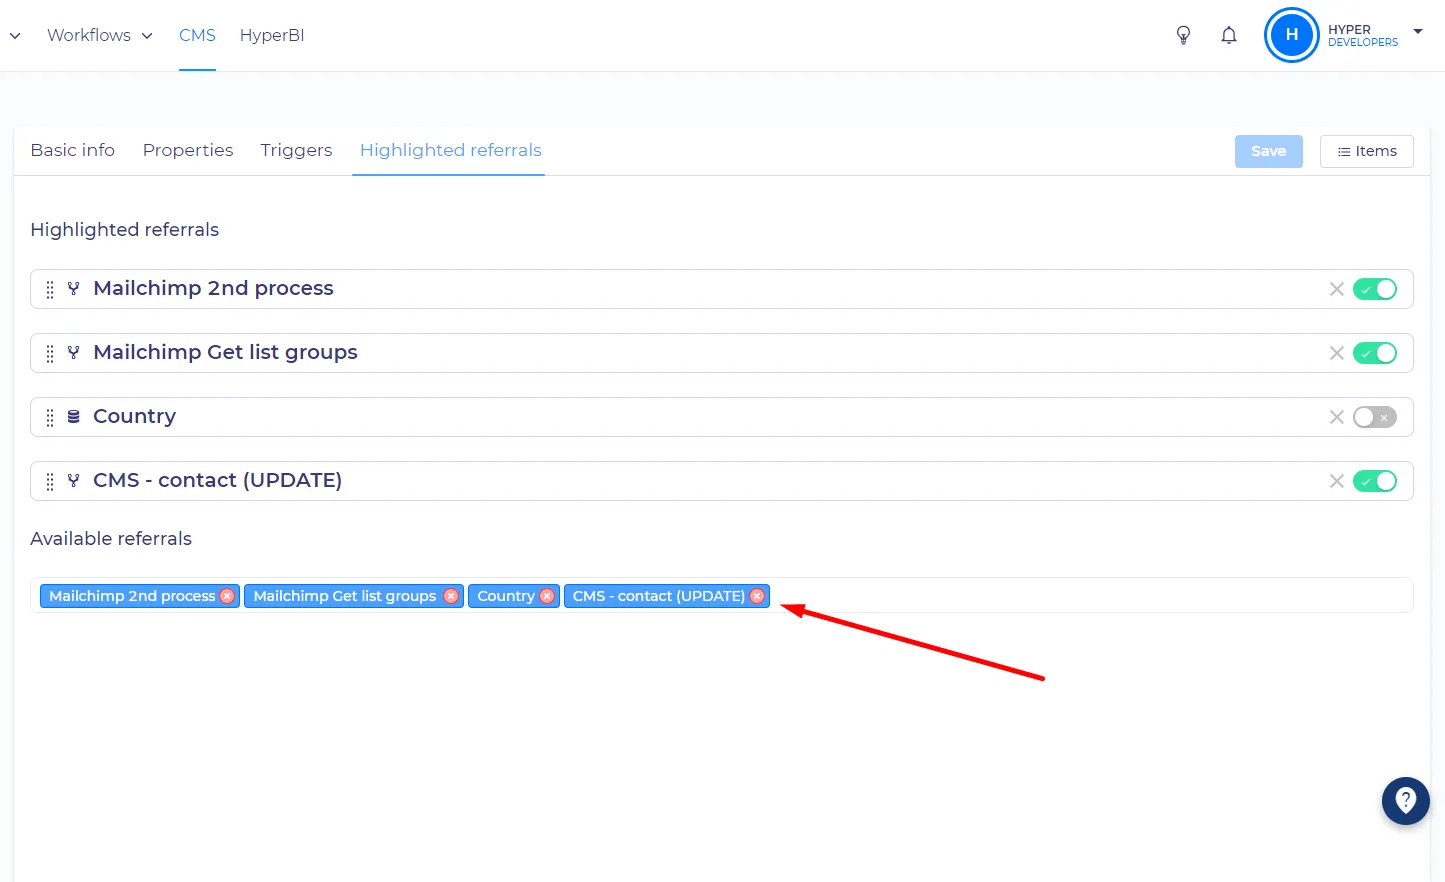Screen dimensions: 1445x882
Task: Go to HyperBI
Action: [x=272, y=35]
